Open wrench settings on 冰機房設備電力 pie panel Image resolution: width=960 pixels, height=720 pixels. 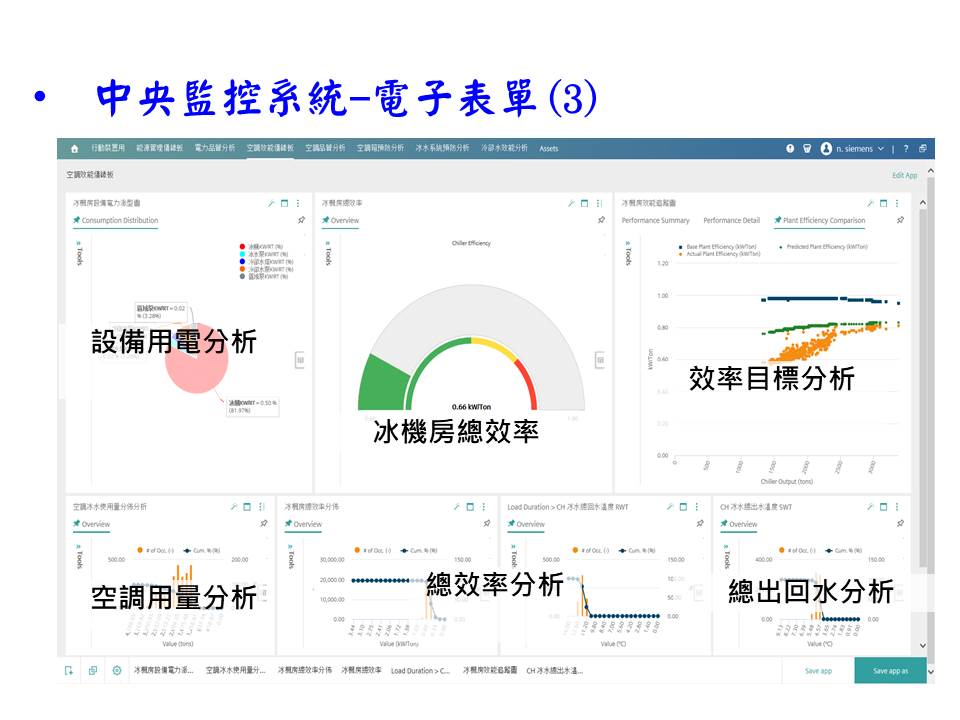click(271, 203)
